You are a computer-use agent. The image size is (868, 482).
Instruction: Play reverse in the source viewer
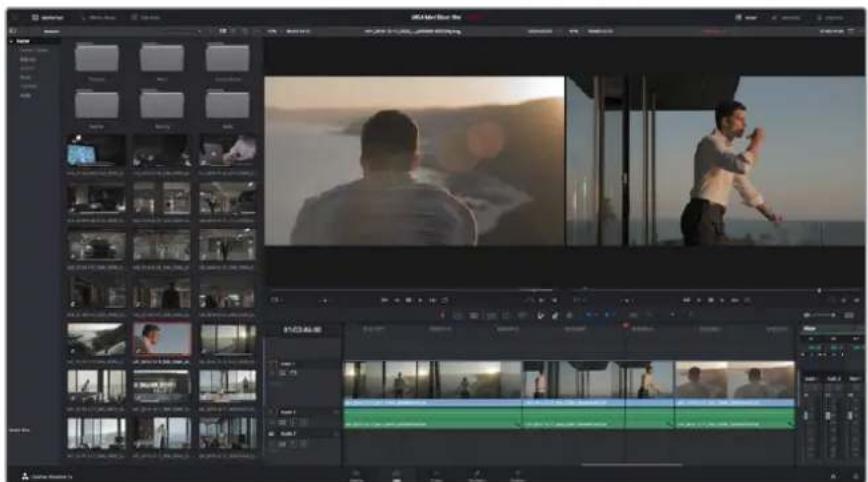(396, 300)
